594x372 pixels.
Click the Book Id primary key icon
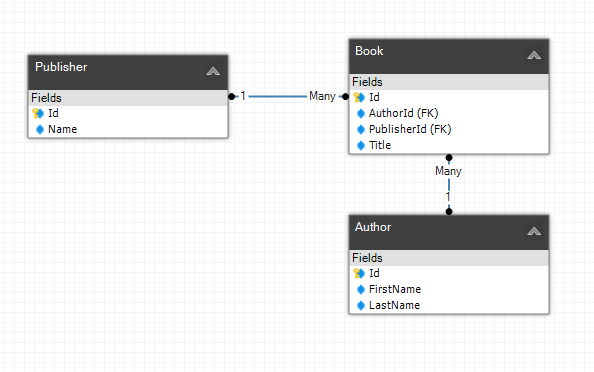click(x=359, y=97)
